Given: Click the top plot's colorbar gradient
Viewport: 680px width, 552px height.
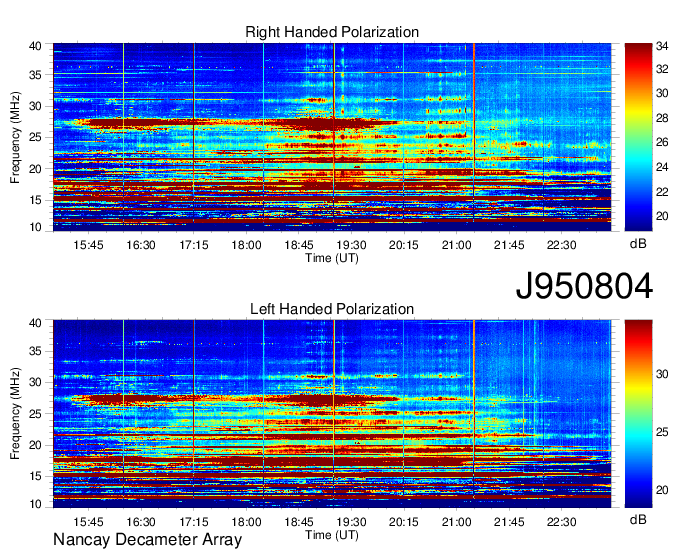Looking at the screenshot, I should click(x=638, y=137).
